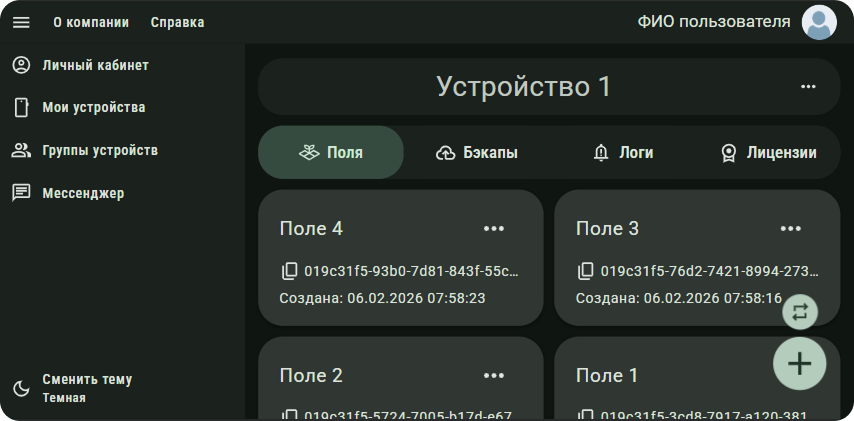854x421 pixels.
Task: Click the swap arrows floating button
Action: pyautogui.click(x=799, y=311)
